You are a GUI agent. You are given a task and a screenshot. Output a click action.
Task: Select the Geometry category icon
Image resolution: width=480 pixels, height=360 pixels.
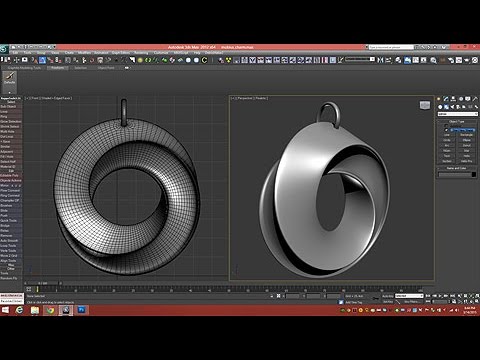pyautogui.click(x=440, y=107)
